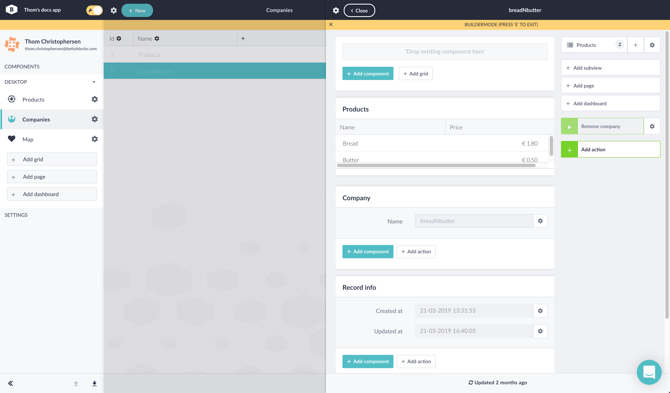Image resolution: width=670 pixels, height=393 pixels.
Task: Click the Close button
Action: [359, 10]
